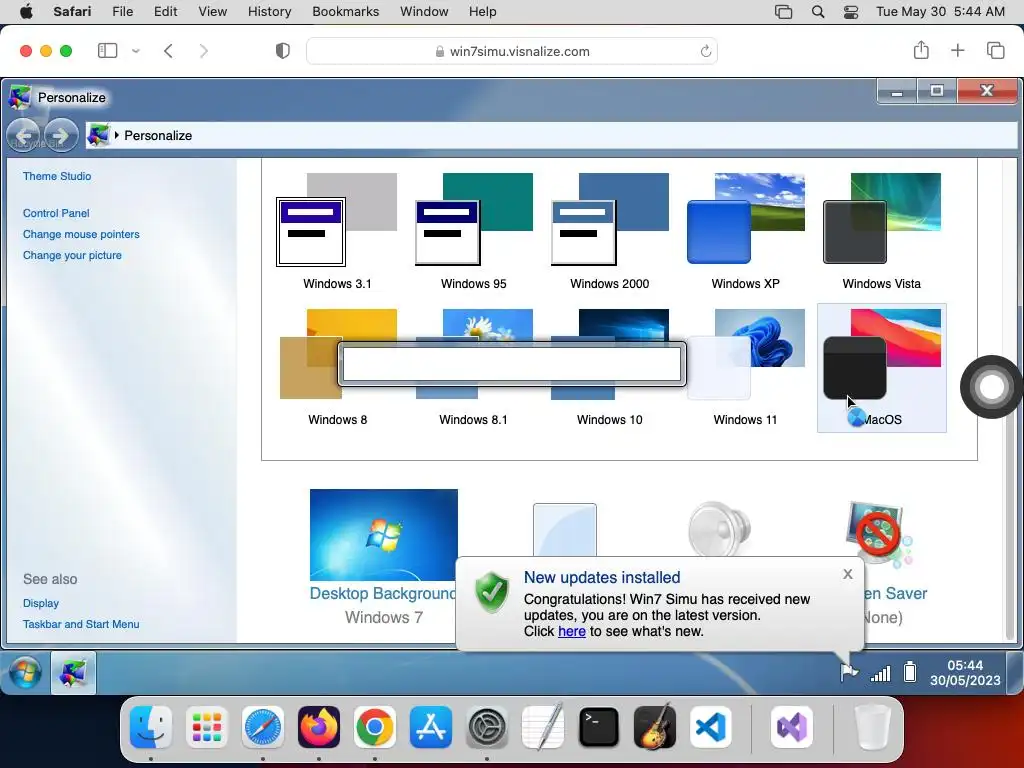
Task: Open Spotlight search in menu bar
Action: point(818,12)
